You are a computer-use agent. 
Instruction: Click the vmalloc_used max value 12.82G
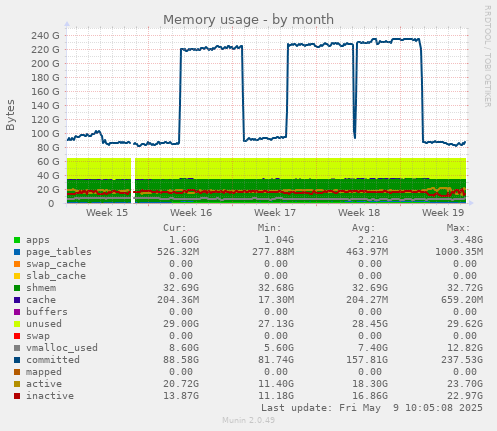tap(465, 348)
